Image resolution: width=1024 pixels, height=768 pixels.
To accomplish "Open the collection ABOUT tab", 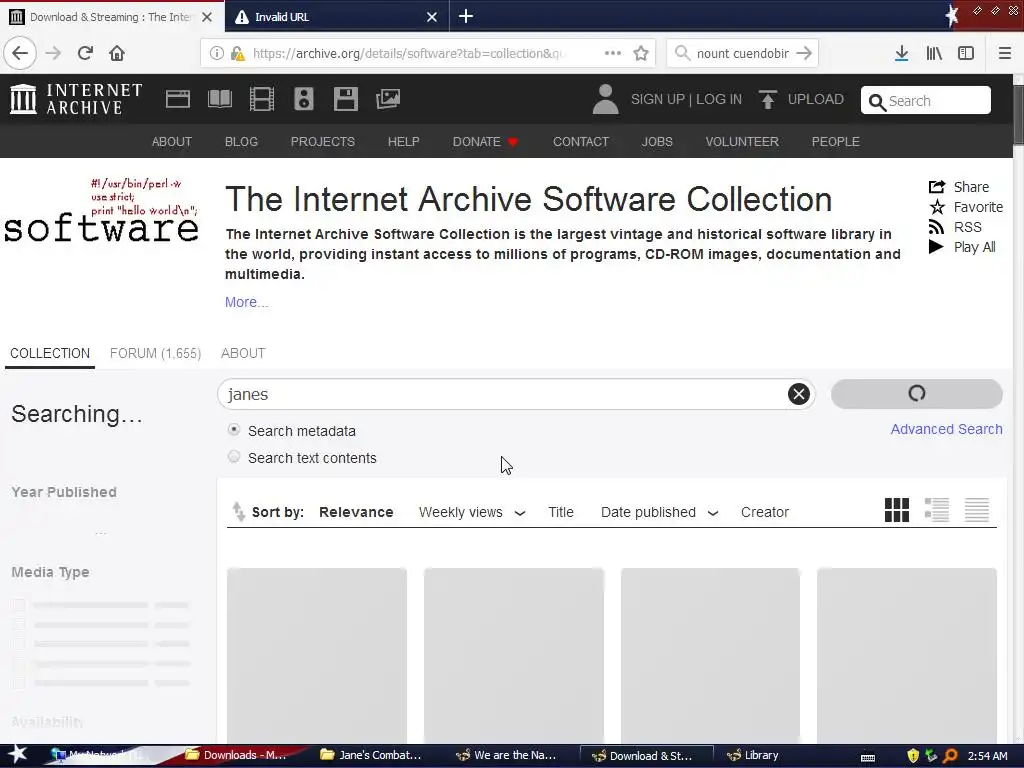I will coord(243,353).
